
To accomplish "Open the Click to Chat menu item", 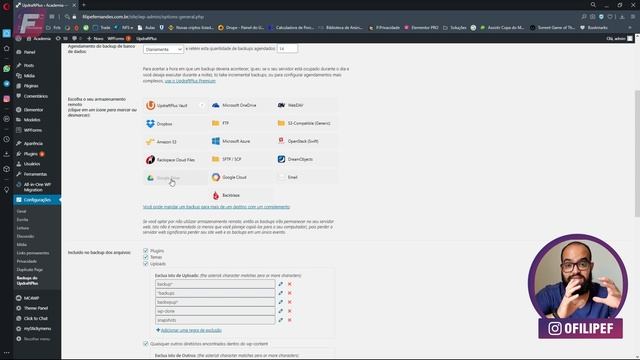I will coord(37,318).
